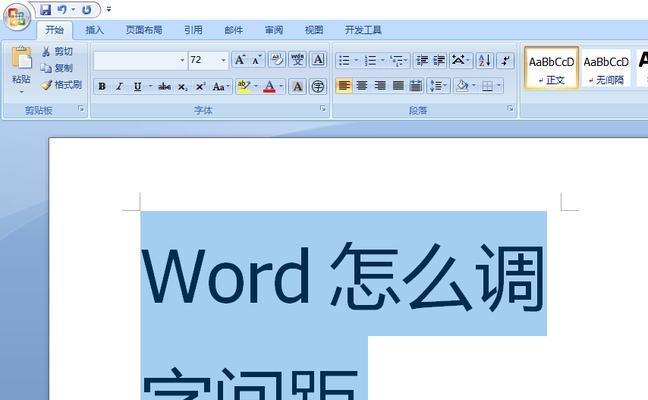Open Asian layout 中文版式 icon
This screenshot has width=648, height=400.
(458, 61)
